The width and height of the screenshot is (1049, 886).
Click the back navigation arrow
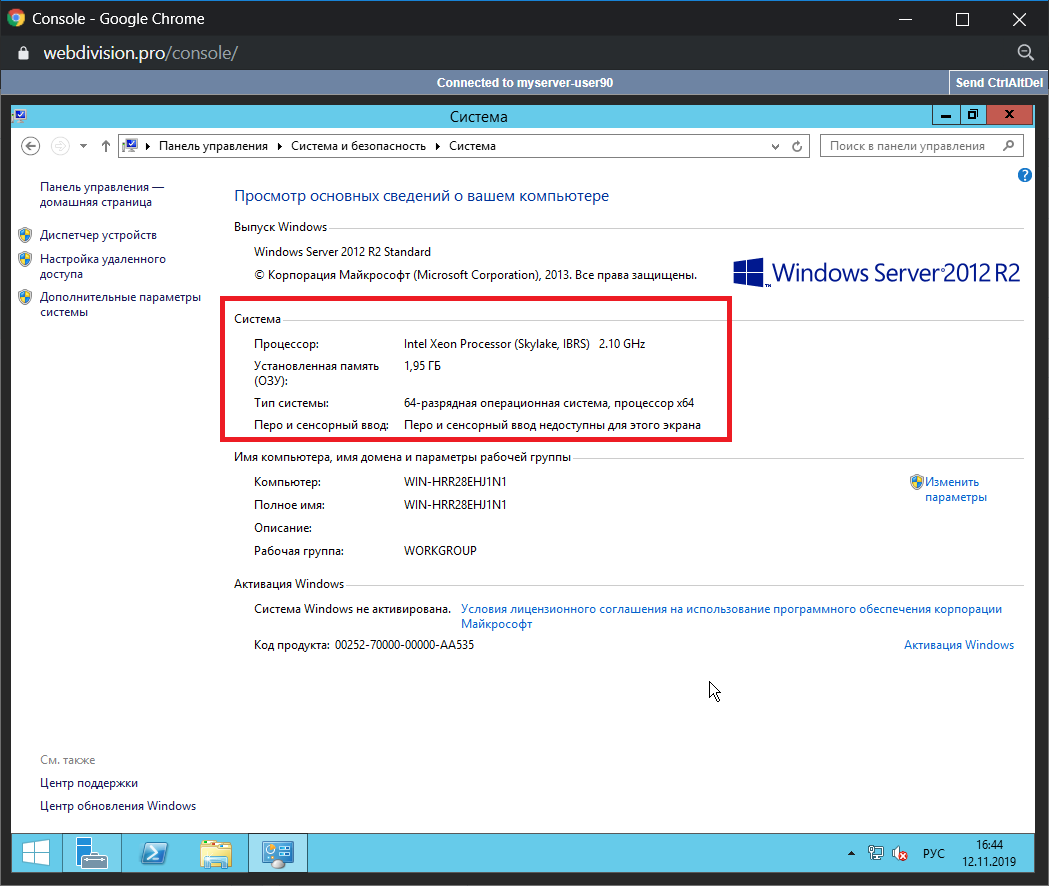coord(31,146)
